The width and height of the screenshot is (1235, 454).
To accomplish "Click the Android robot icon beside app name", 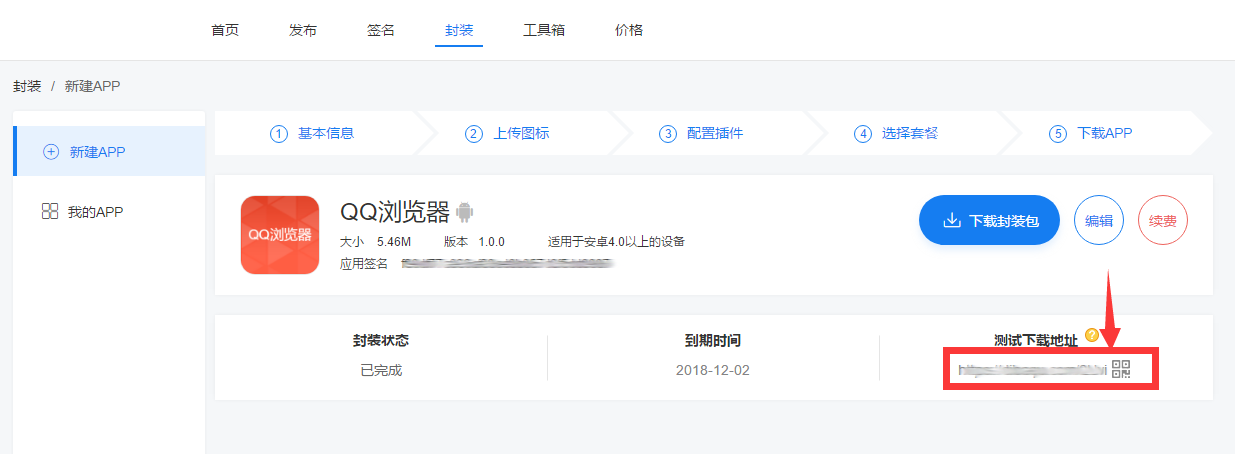I will point(464,212).
